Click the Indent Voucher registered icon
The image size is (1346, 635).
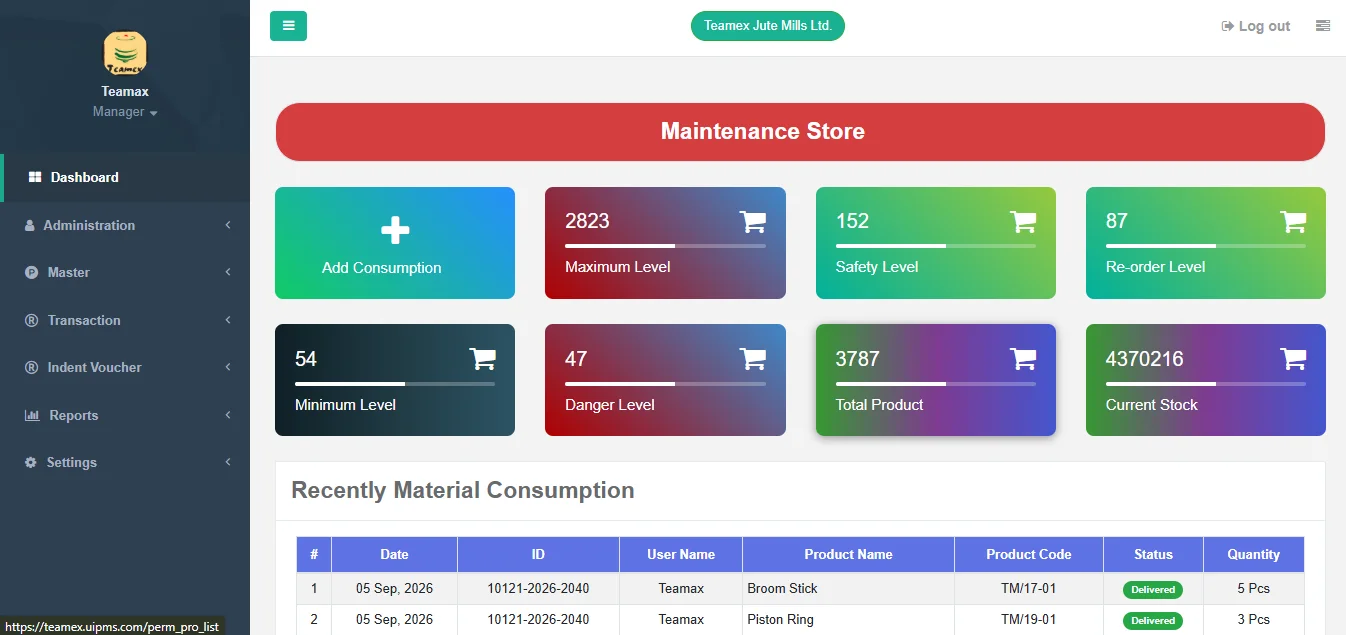point(31,368)
